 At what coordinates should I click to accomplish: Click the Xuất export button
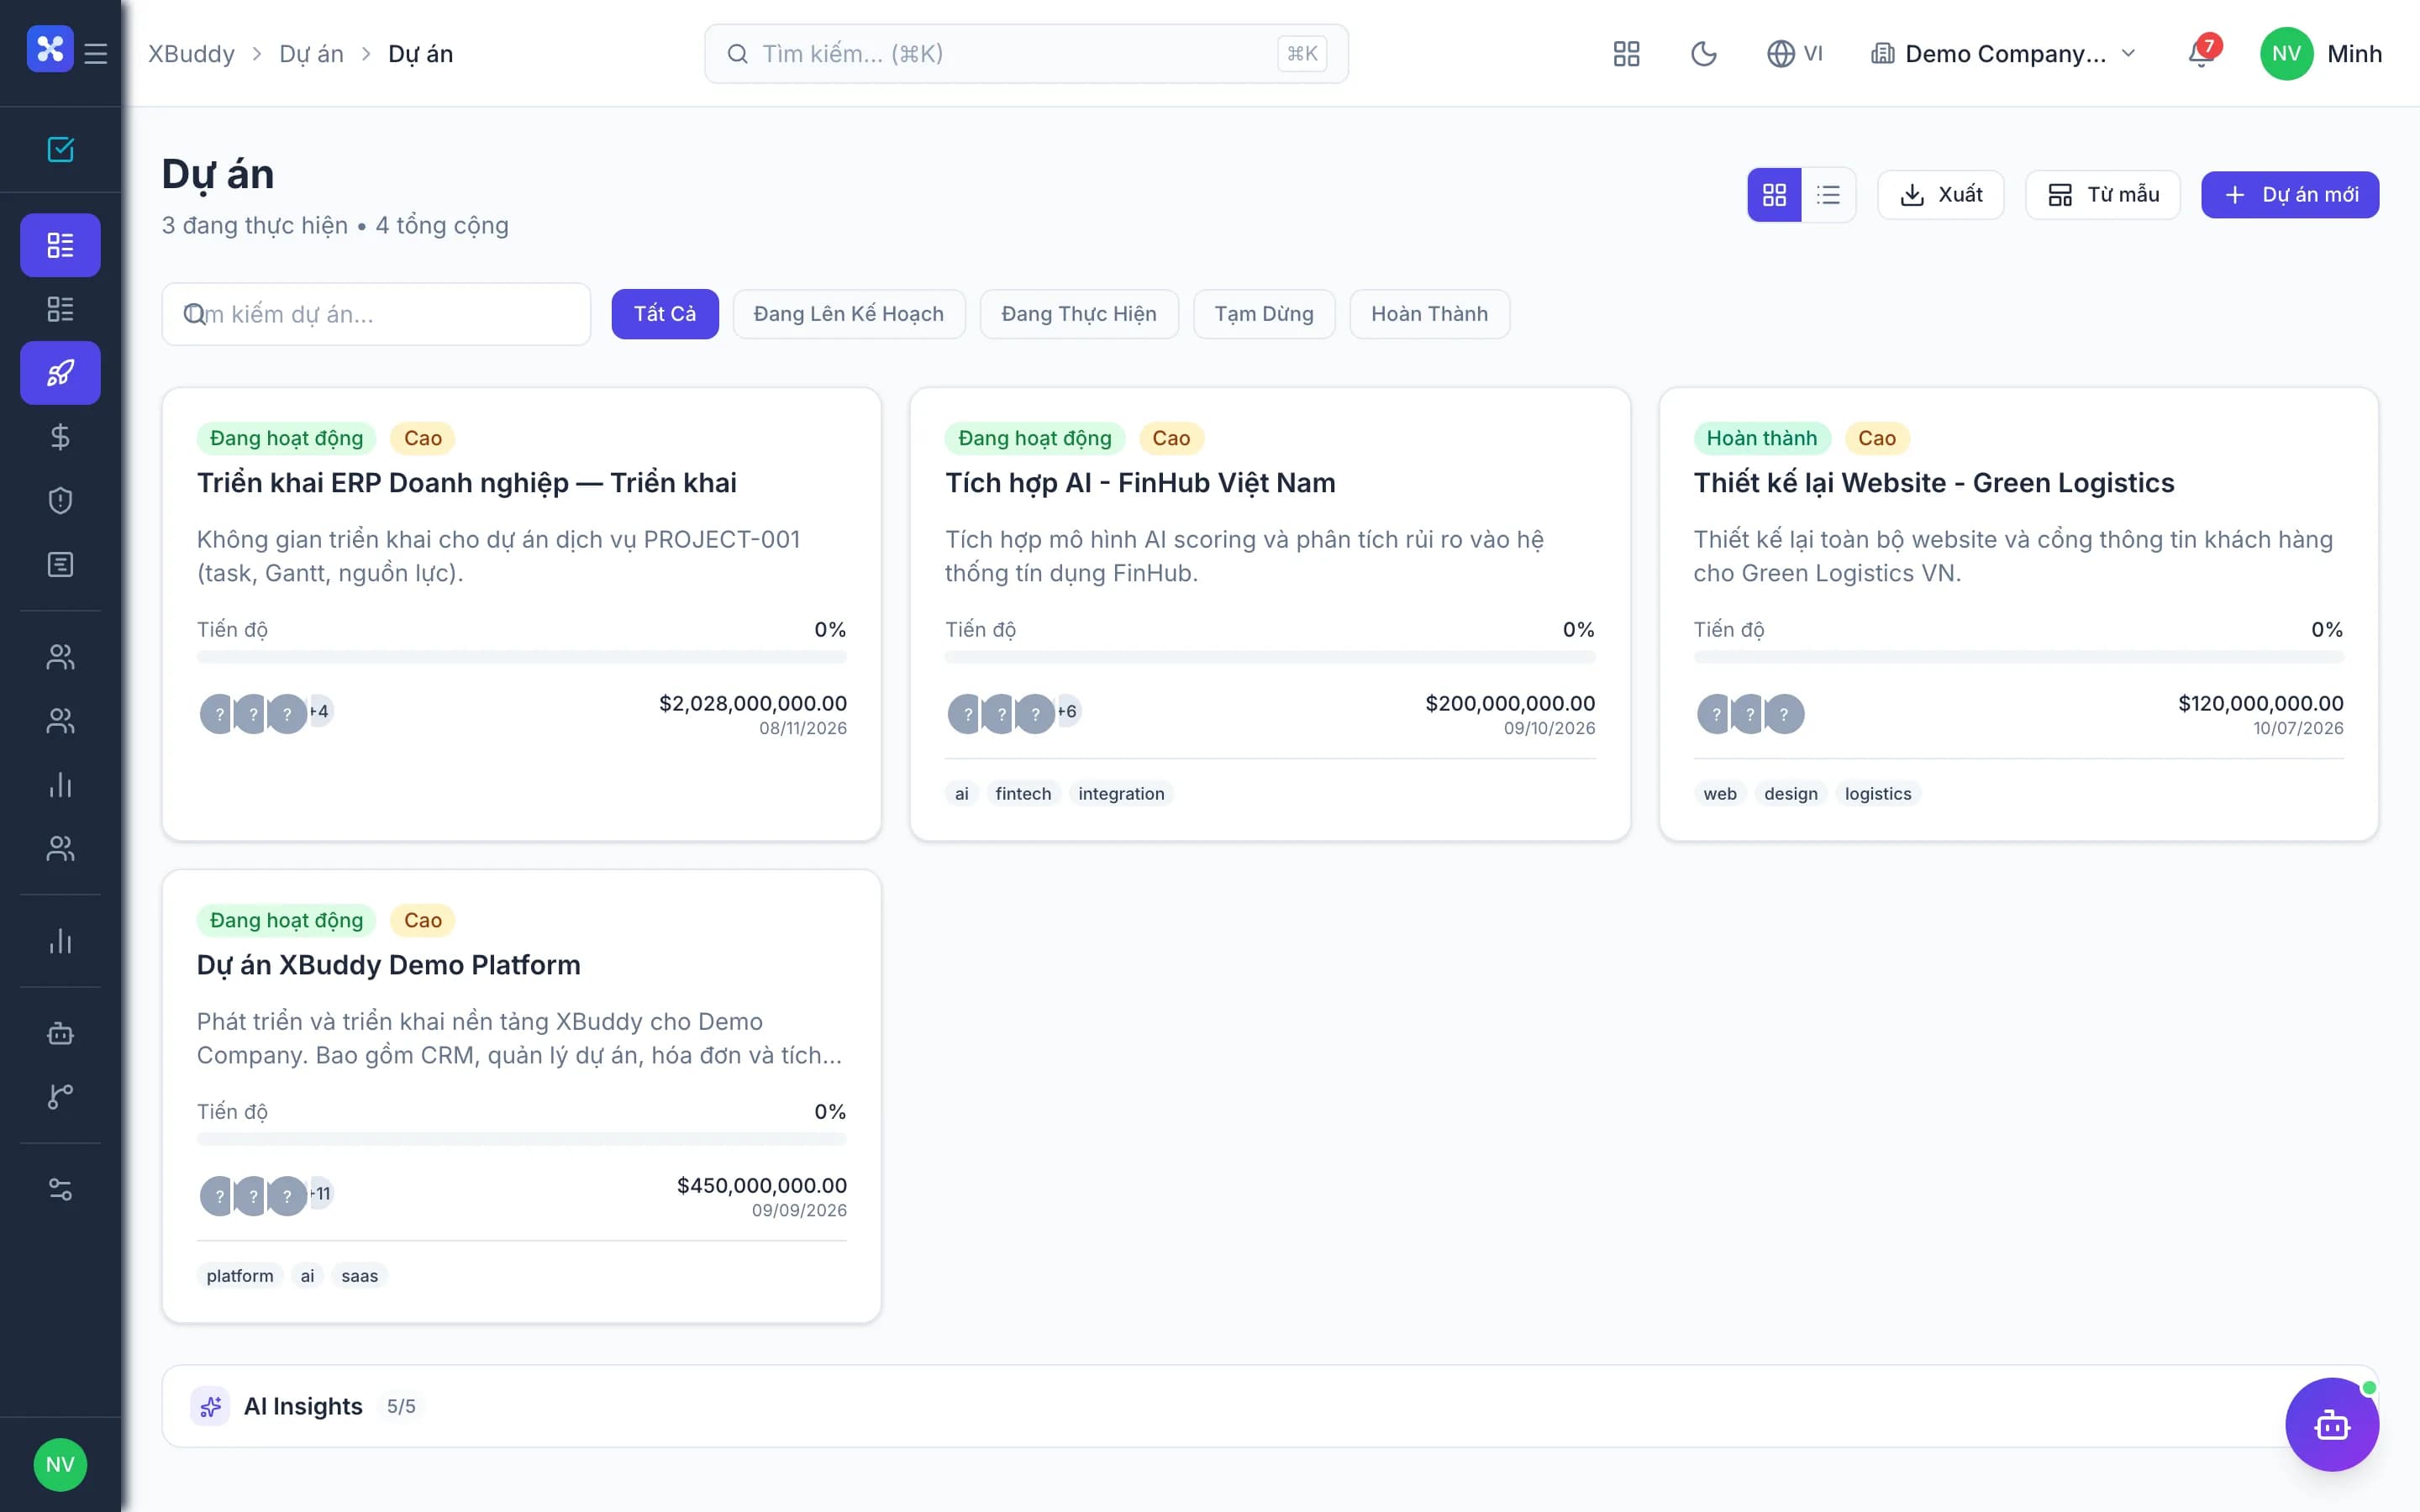click(1940, 194)
